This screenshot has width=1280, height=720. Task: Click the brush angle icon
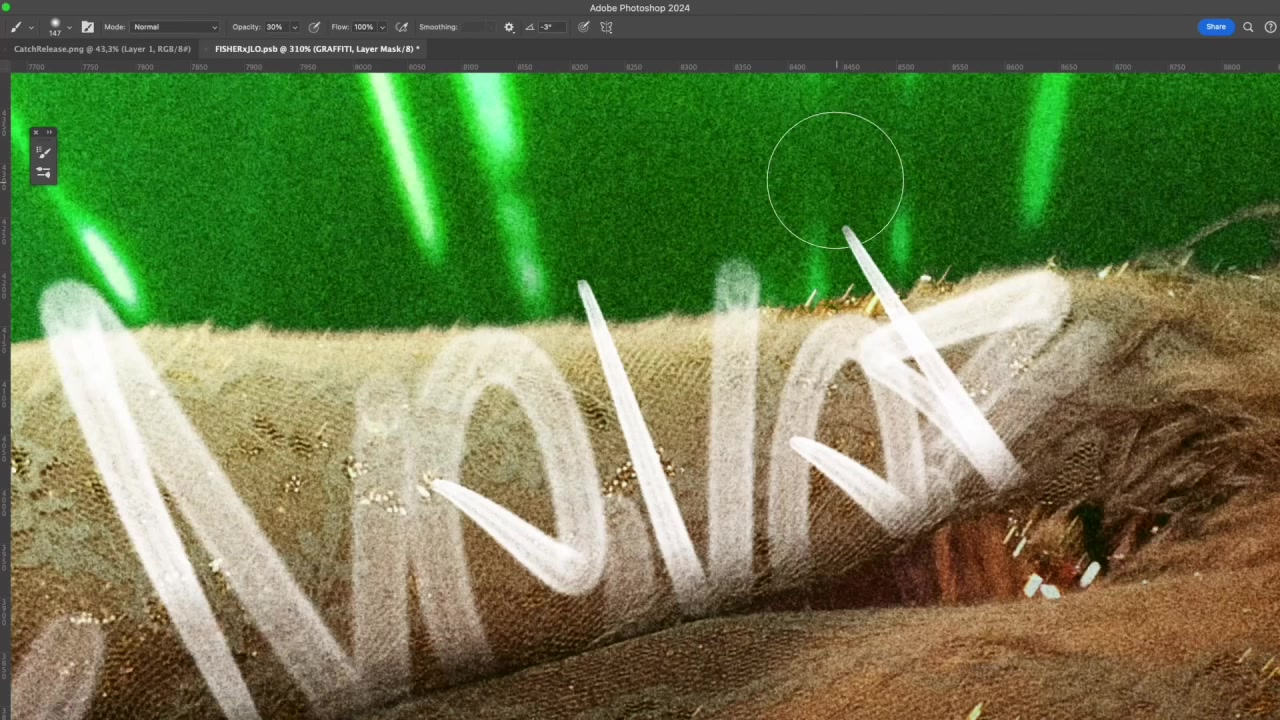point(530,27)
